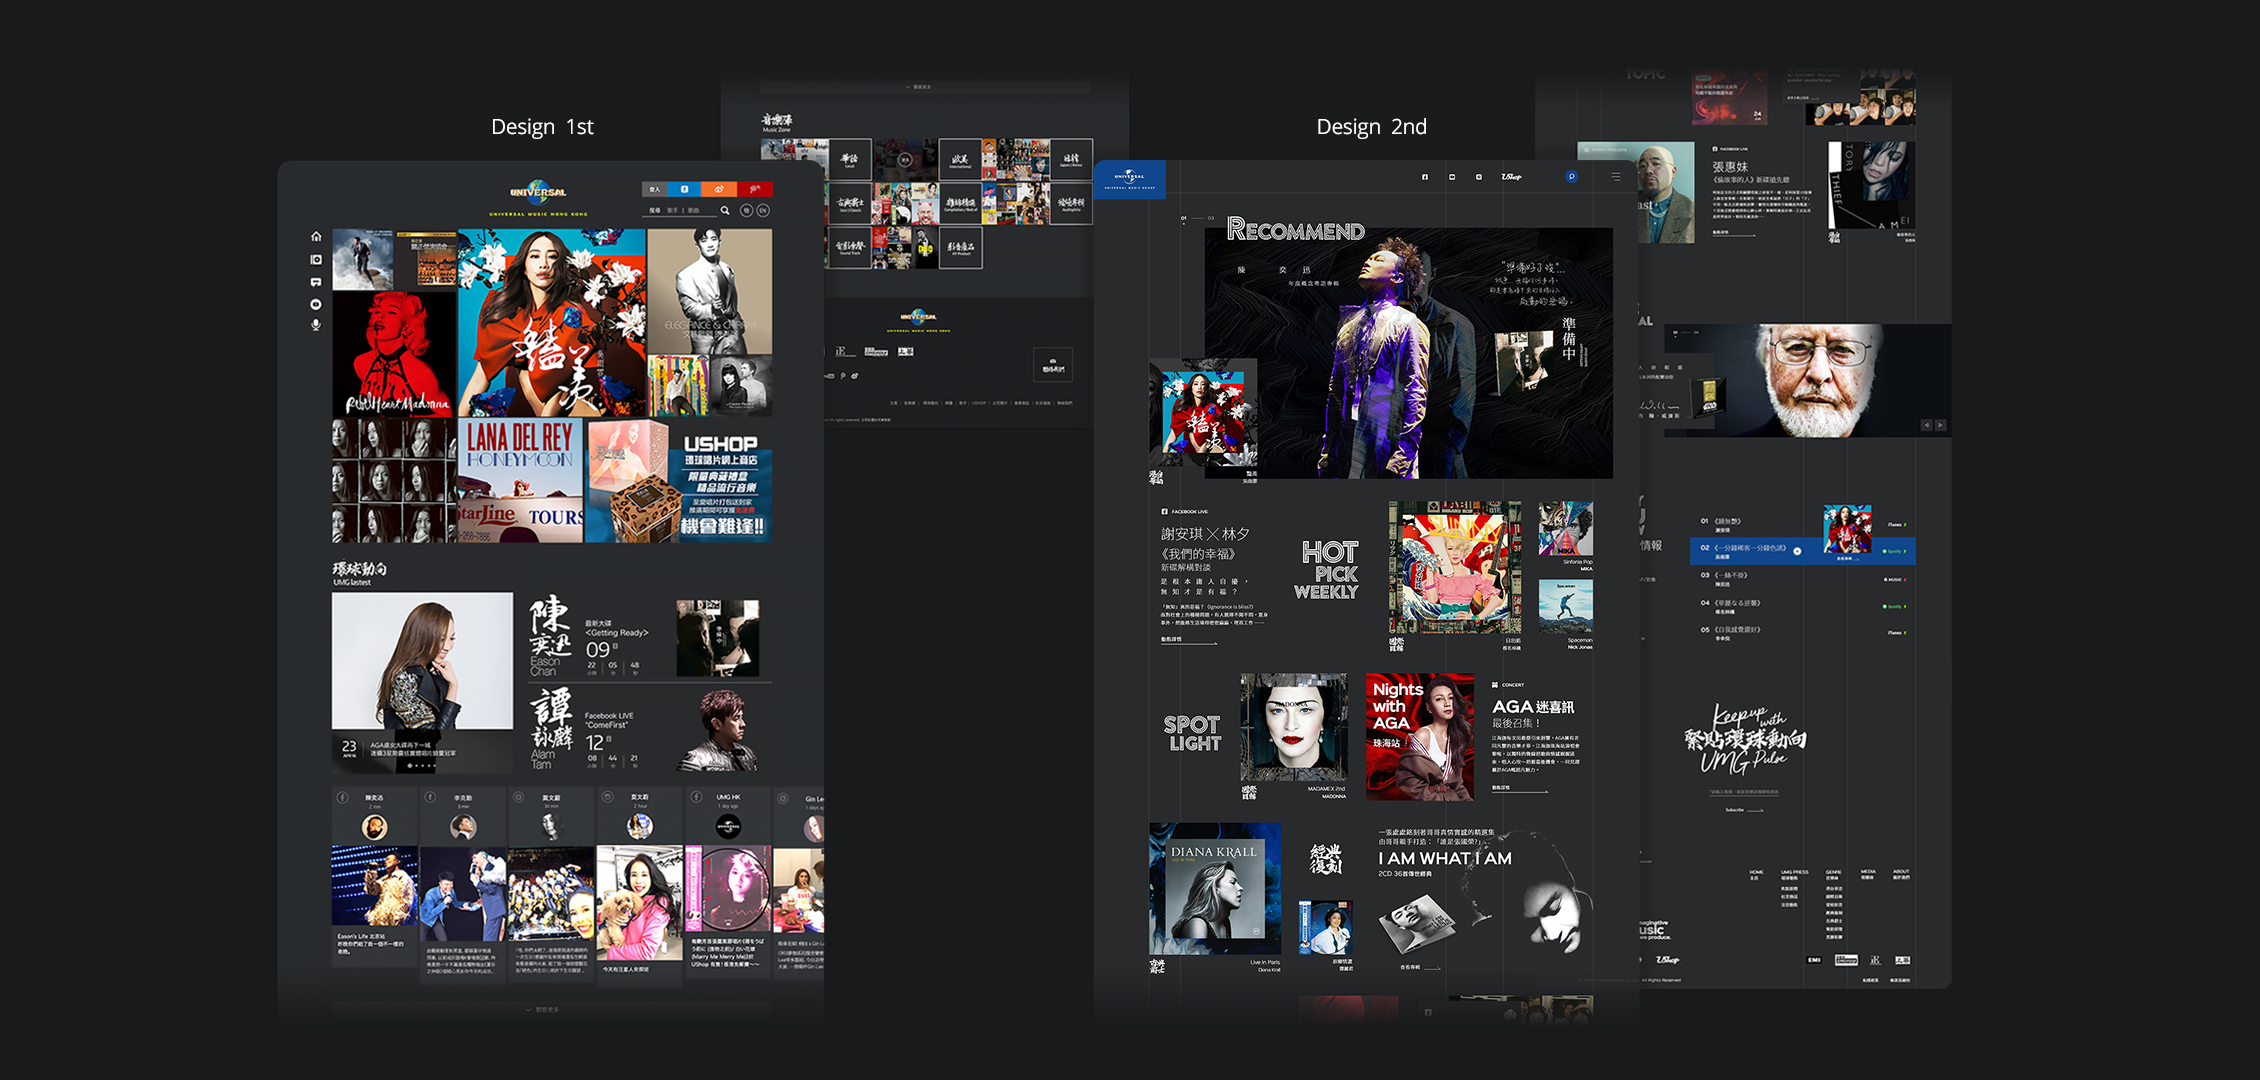Click the Universal Music Hong Kong logo
2260x1080 pixels.
pos(538,195)
